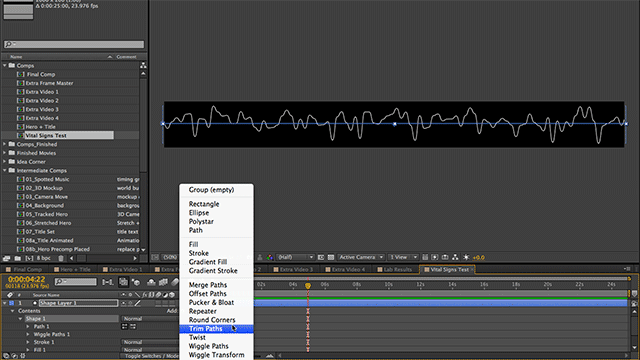The width and height of the screenshot is (640, 360).
Task: Open the Final Comp timeline tab
Action: tap(24, 269)
